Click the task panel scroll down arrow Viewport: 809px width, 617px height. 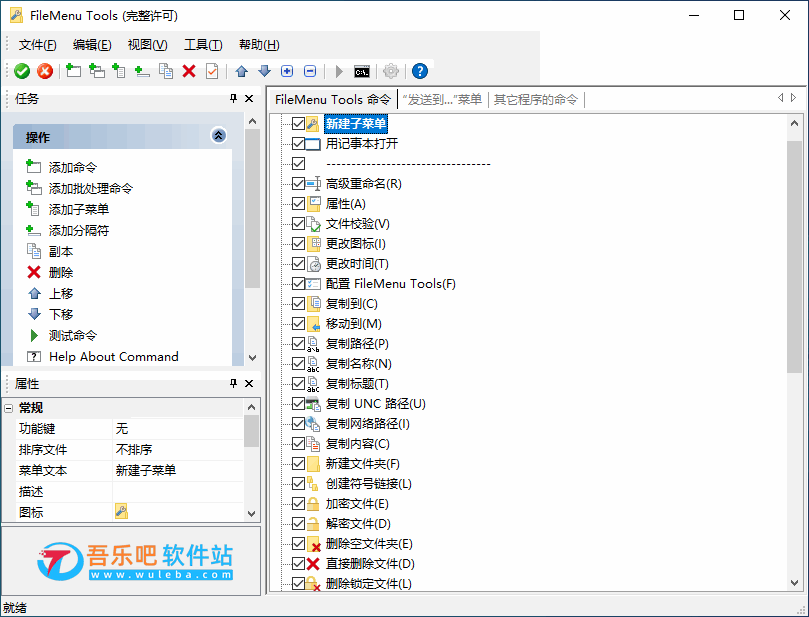252,358
